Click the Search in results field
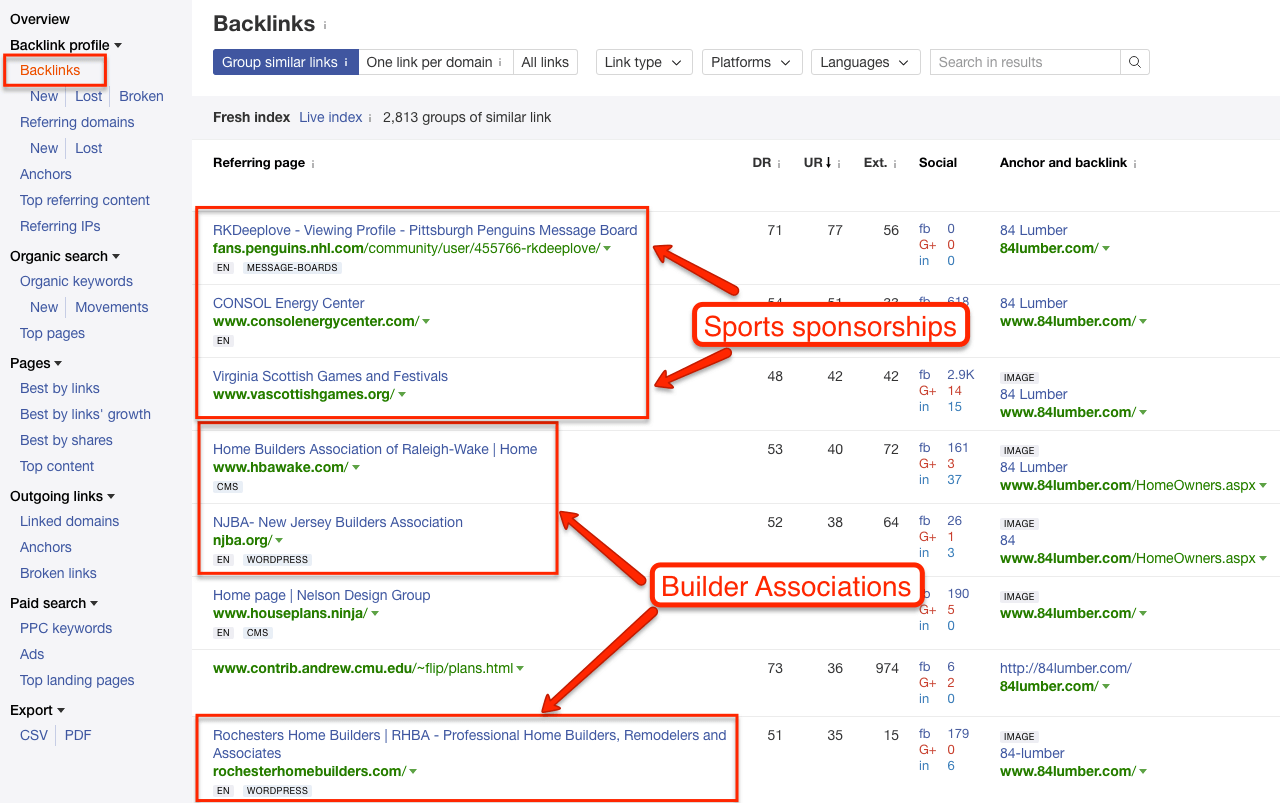1280x803 pixels. pyautogui.click(x=1024, y=62)
